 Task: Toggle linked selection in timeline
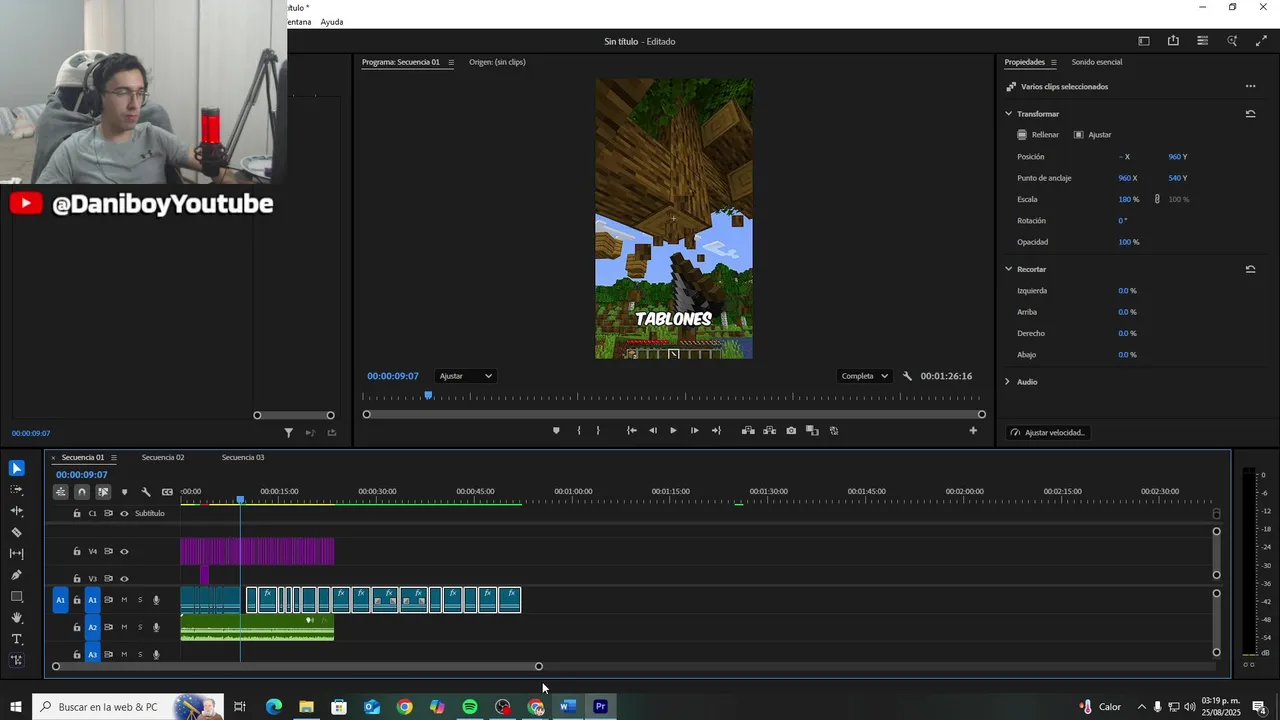103,492
